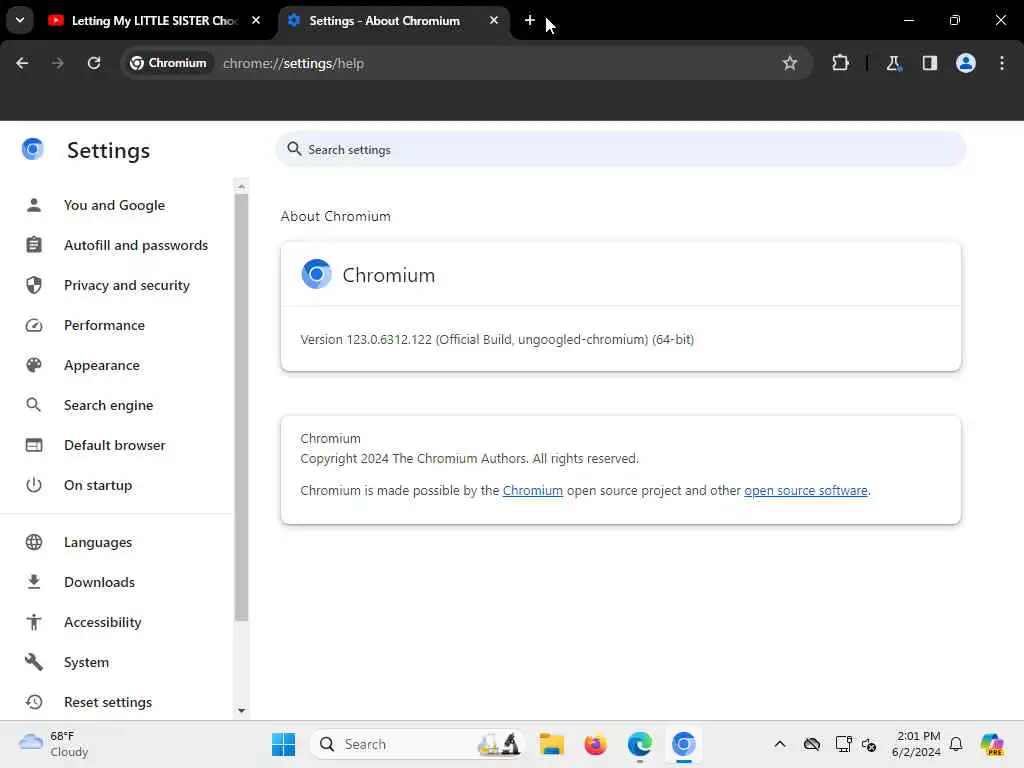Click the Version 123.0.6312.122 text
This screenshot has width=1024, height=768.
(497, 340)
